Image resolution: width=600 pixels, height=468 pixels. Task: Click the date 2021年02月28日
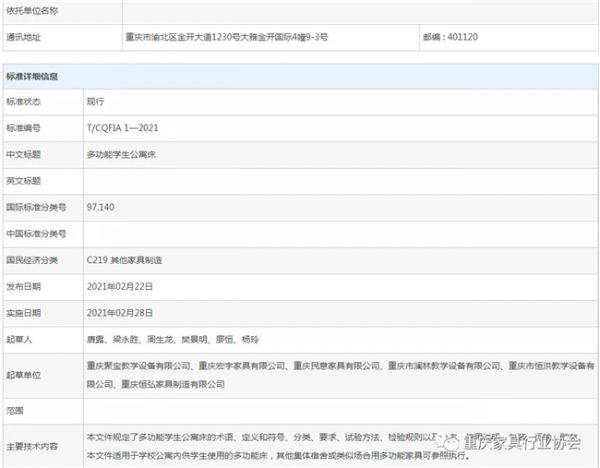click(120, 313)
